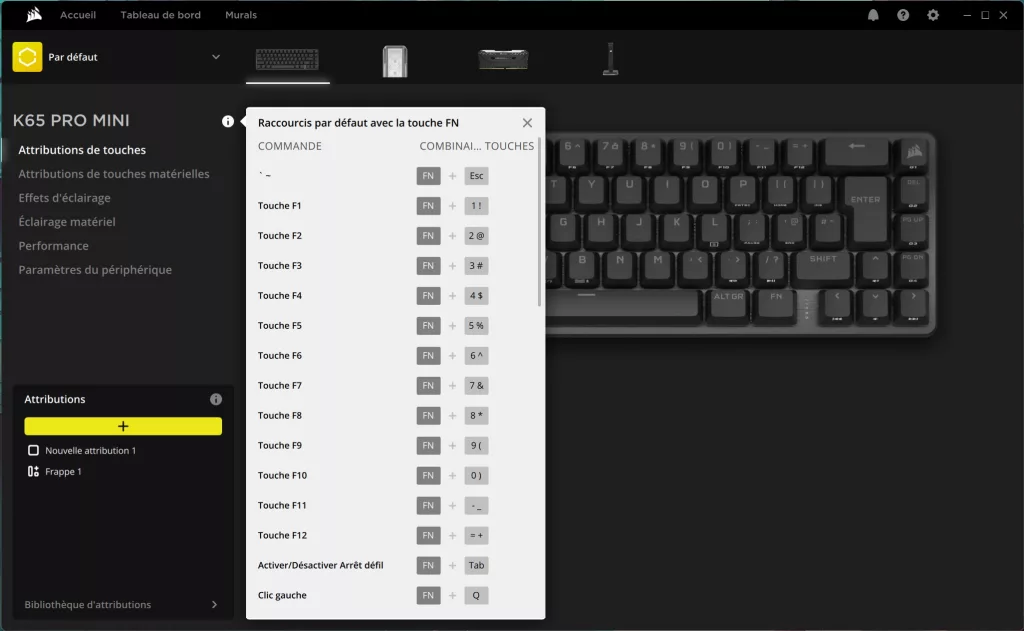Select the memory module device icon
This screenshot has width=1024, height=631.
[503, 58]
